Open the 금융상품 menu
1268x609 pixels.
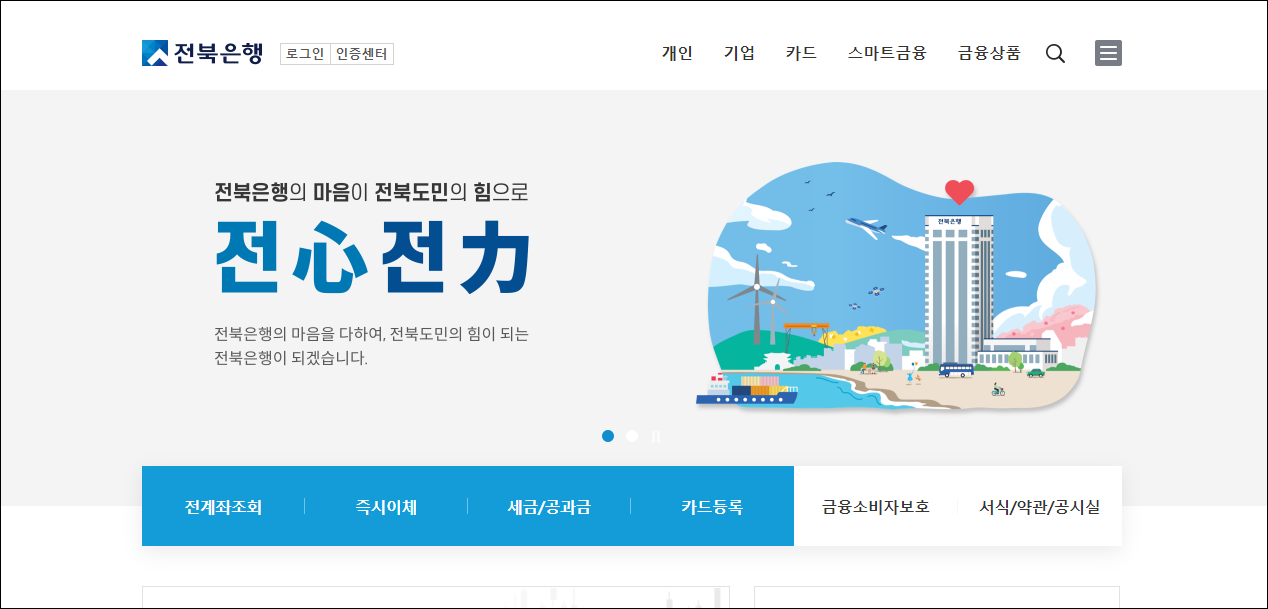pos(989,53)
